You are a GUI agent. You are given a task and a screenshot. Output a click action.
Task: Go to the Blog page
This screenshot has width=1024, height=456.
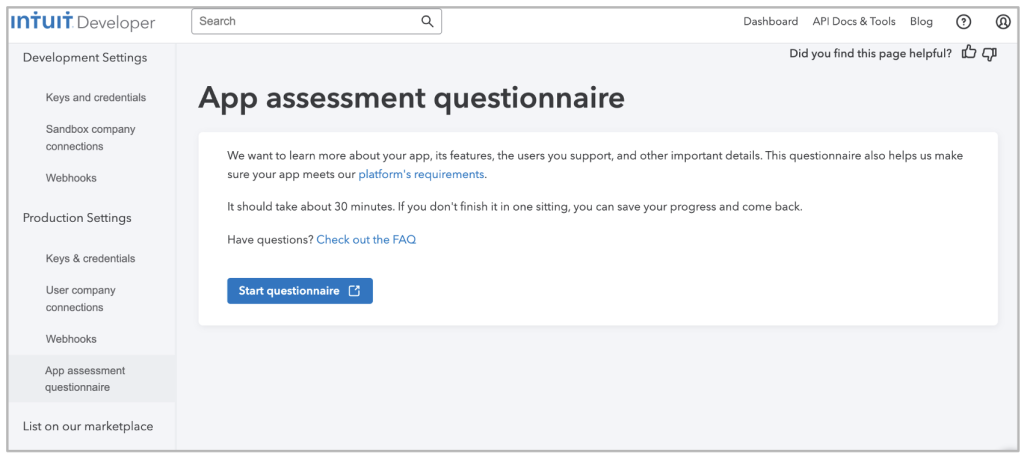pos(921,22)
